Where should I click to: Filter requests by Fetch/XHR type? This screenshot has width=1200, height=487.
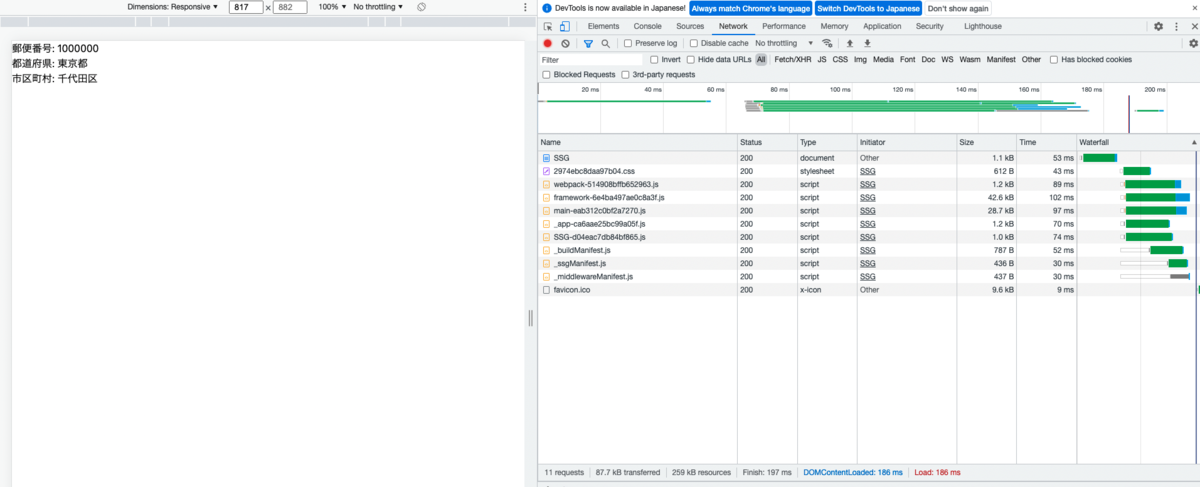click(x=792, y=60)
